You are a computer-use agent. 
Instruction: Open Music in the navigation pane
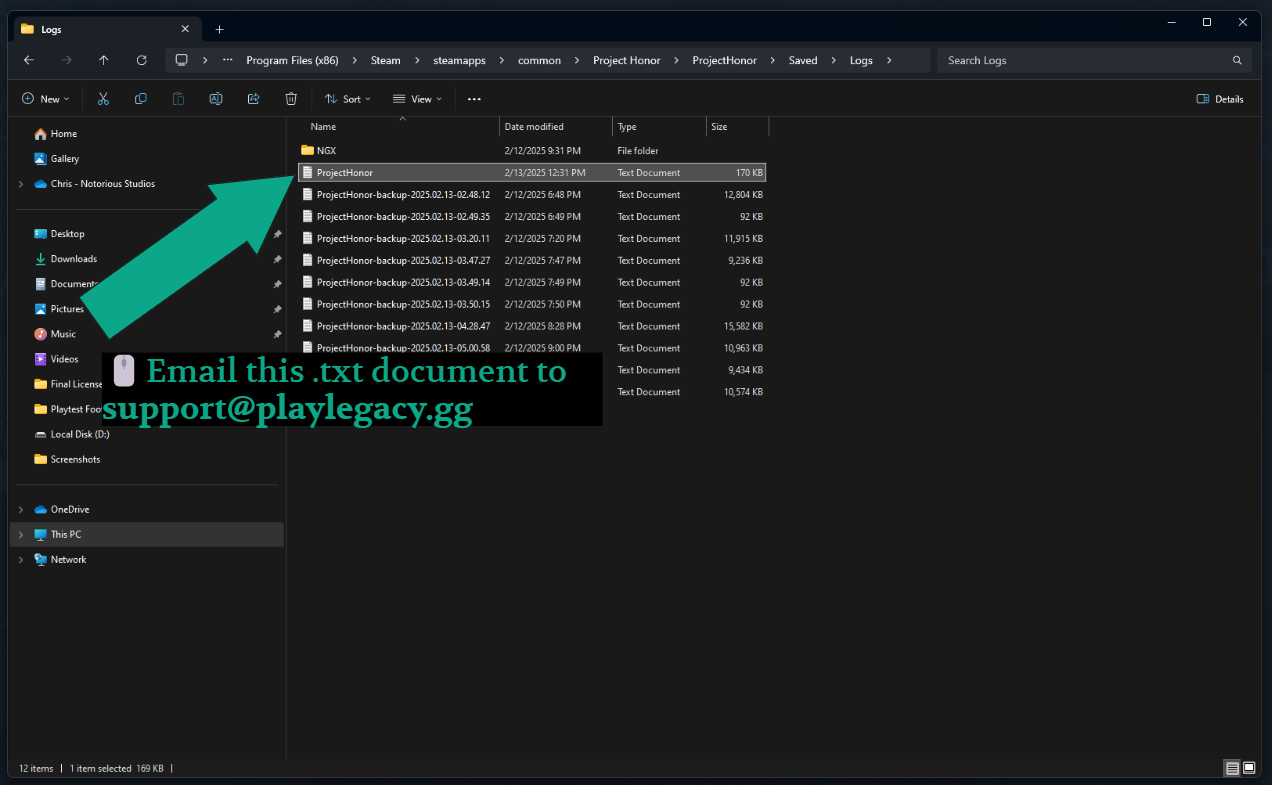[55, 334]
